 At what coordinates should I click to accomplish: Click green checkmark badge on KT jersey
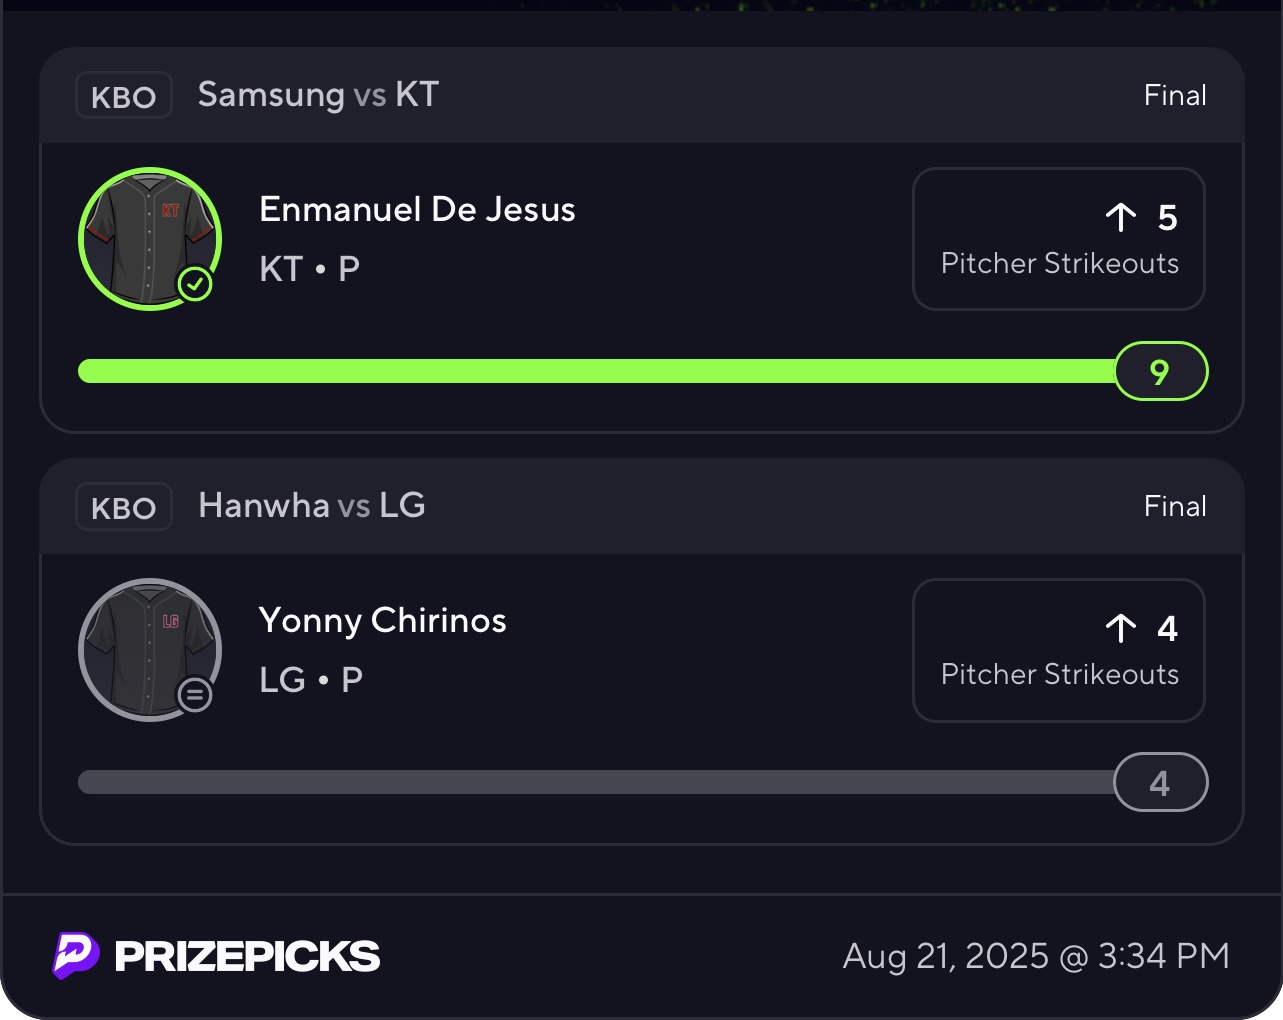point(195,285)
